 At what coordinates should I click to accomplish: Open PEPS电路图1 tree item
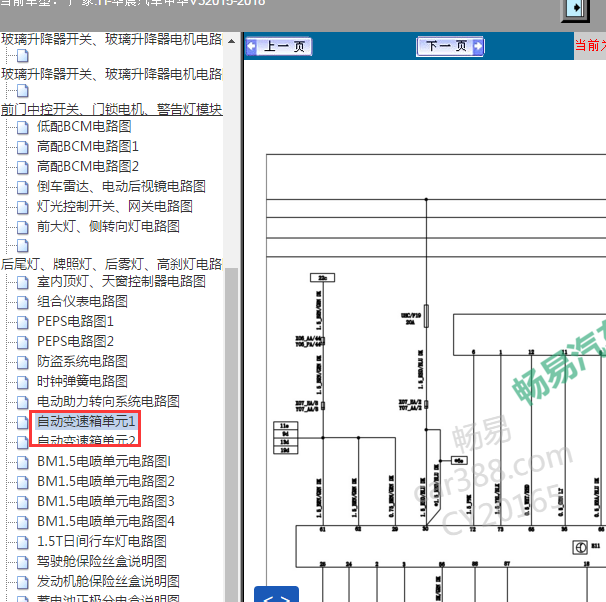(75, 321)
